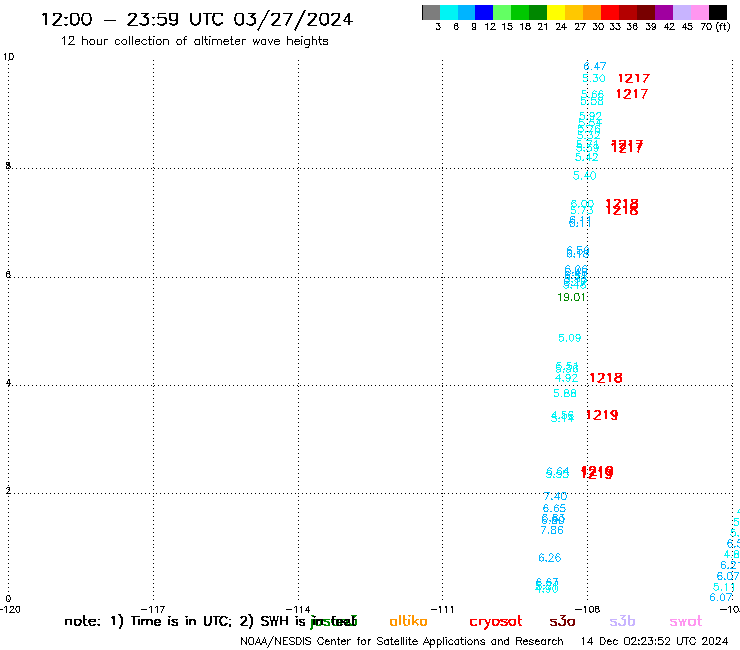
Task: Click the longitude axis label -114
Action: (x=298, y=609)
